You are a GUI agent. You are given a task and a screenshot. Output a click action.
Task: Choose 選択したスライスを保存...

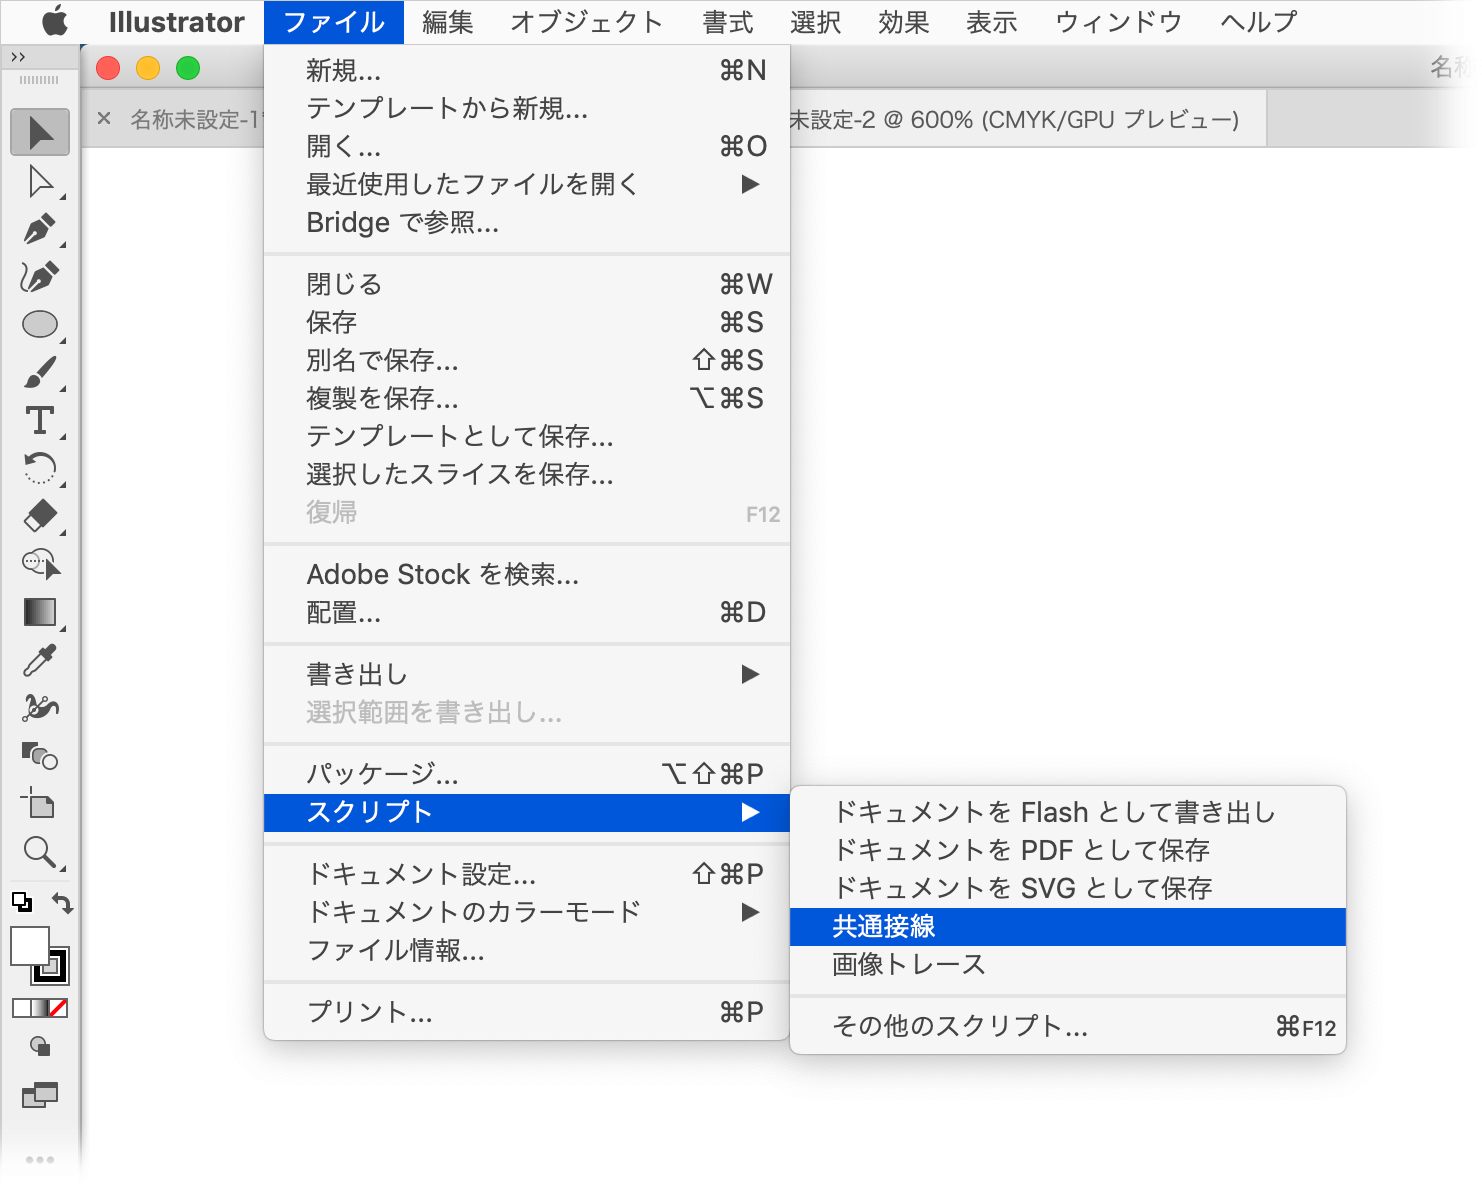[x=527, y=474]
